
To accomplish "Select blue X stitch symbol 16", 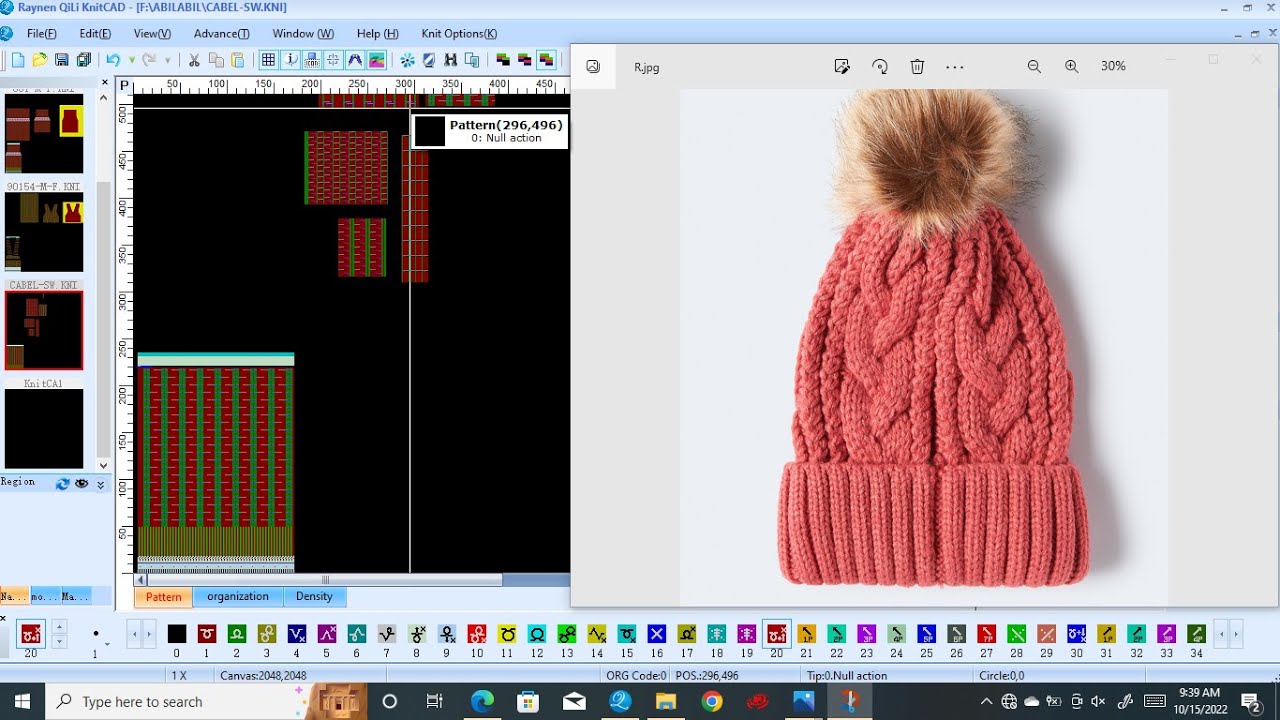I will click(656, 633).
